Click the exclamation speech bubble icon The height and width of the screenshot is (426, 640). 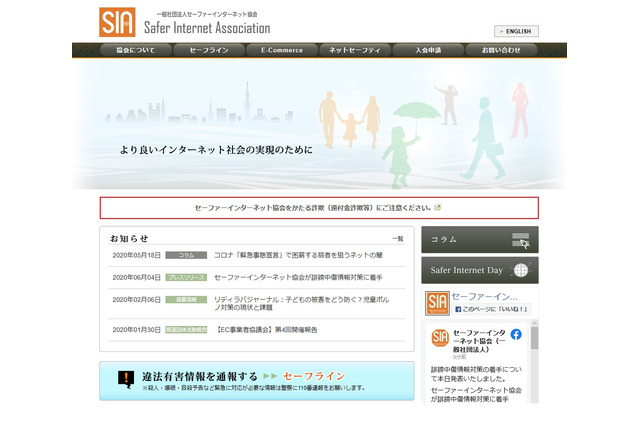coord(126,379)
